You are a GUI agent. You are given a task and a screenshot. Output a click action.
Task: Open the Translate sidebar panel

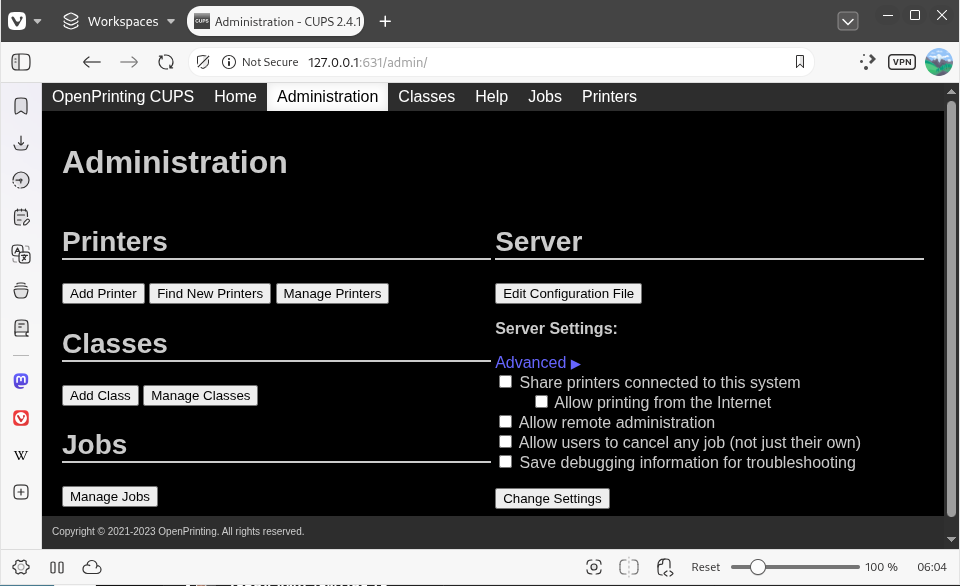coord(21,254)
